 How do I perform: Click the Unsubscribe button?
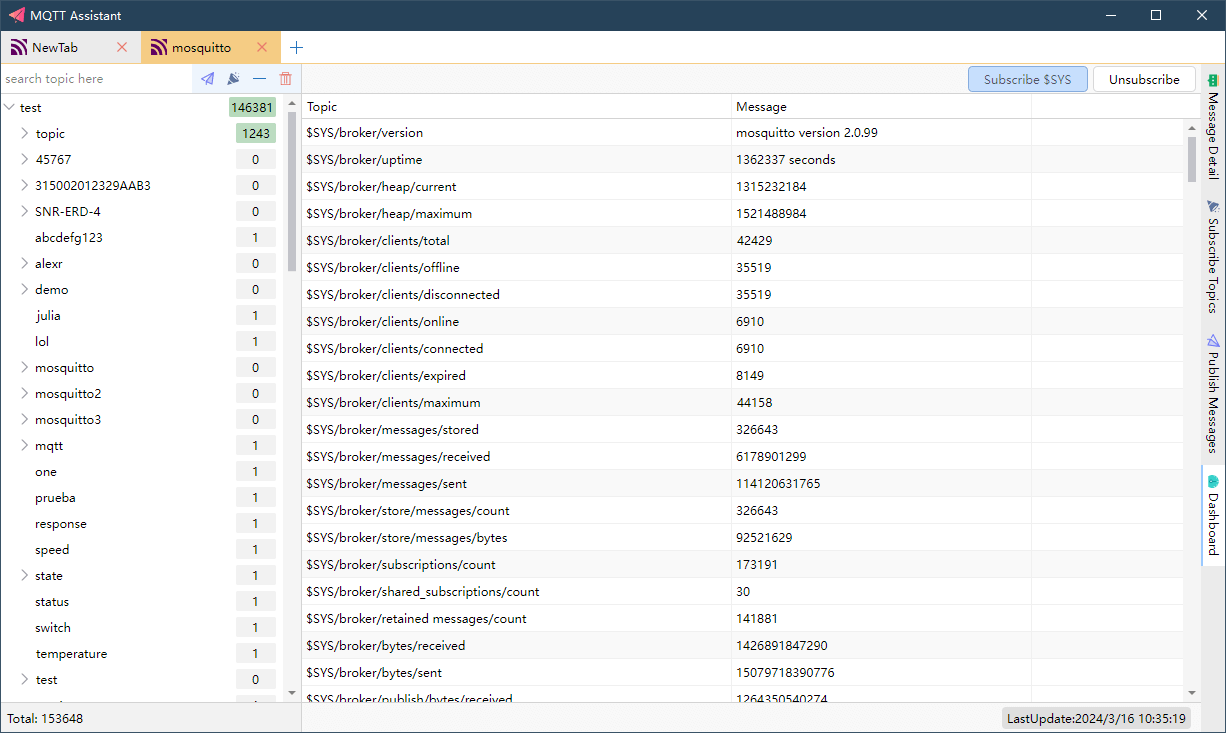coord(1144,79)
